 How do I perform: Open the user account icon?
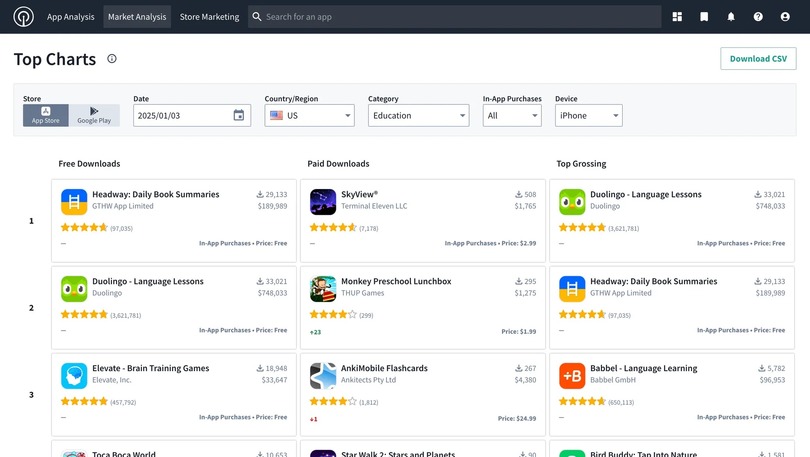click(x=785, y=17)
